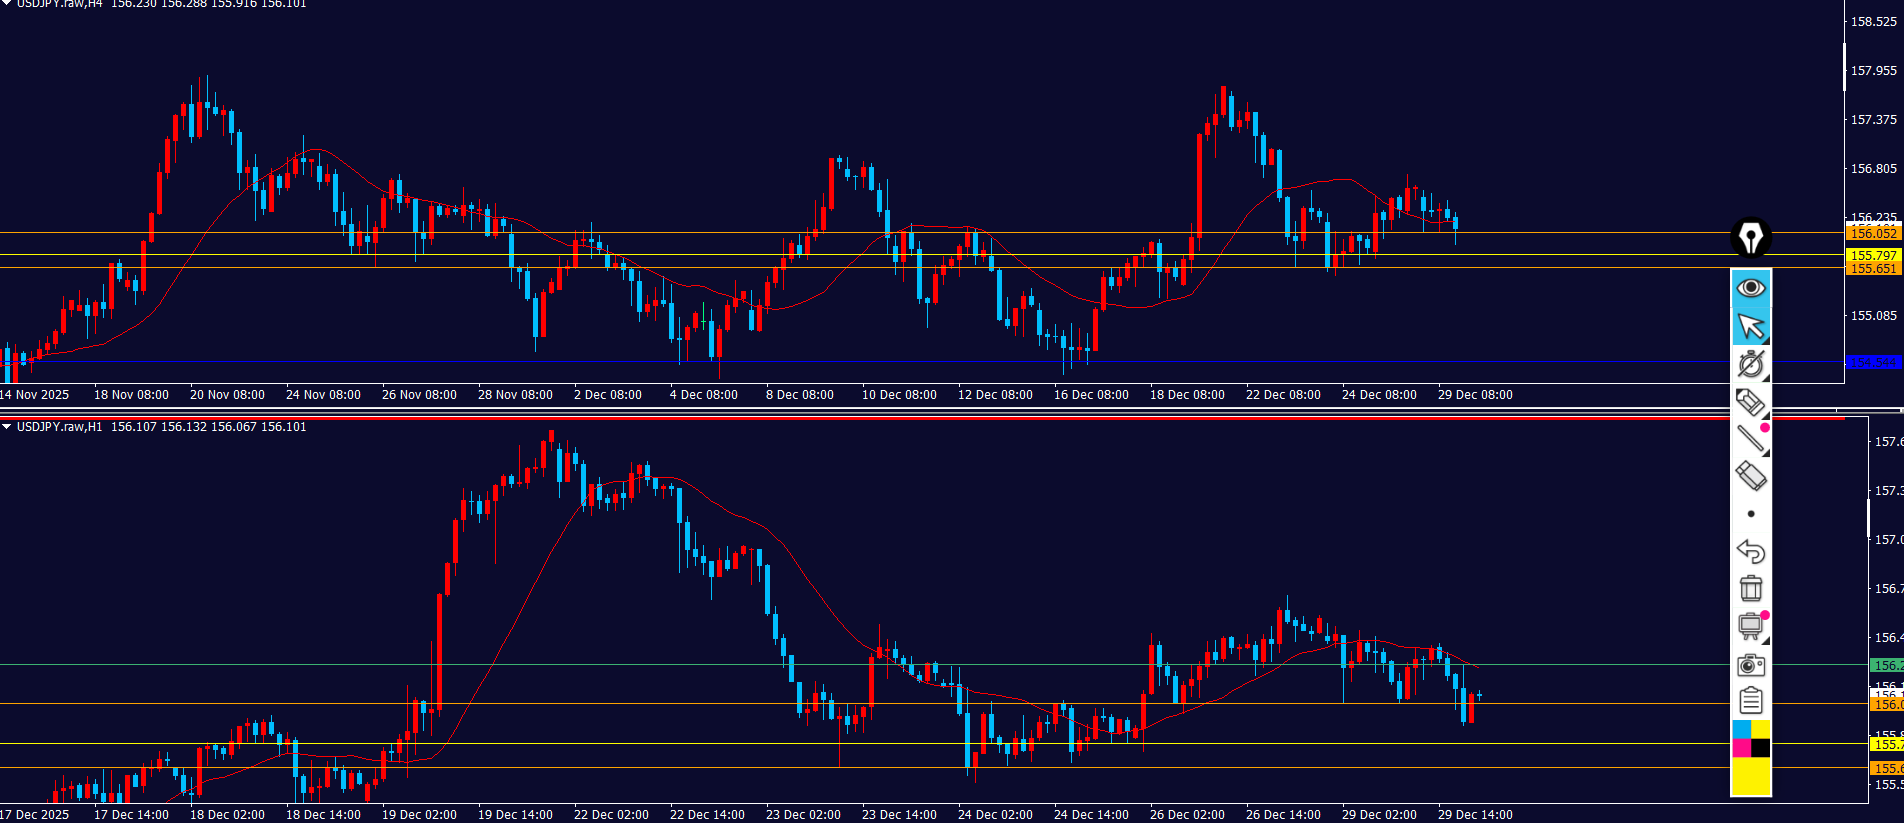Select the eraser tool
Viewport: 1904px width, 823px height.
(x=1751, y=476)
